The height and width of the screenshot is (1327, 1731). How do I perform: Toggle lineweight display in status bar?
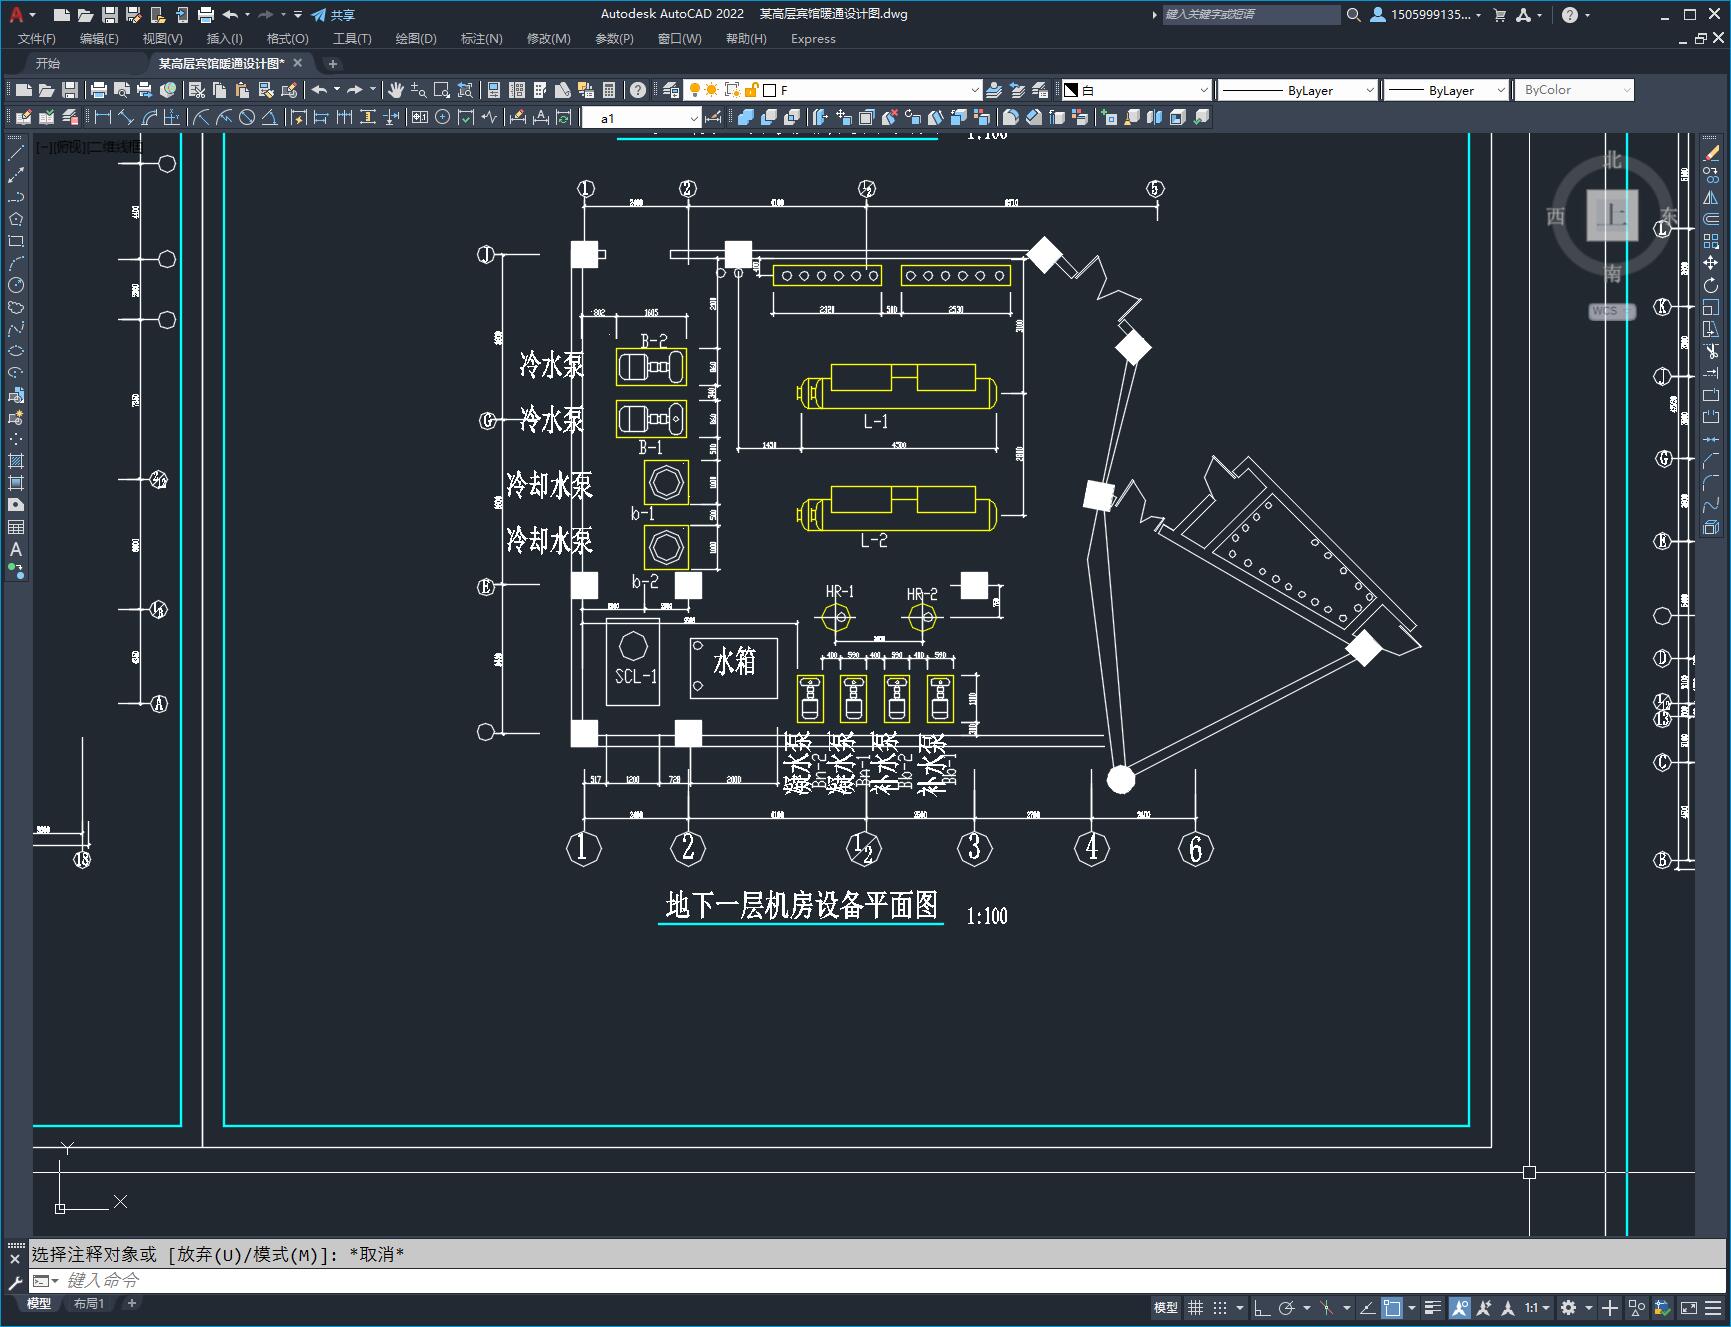[x=1433, y=1308]
